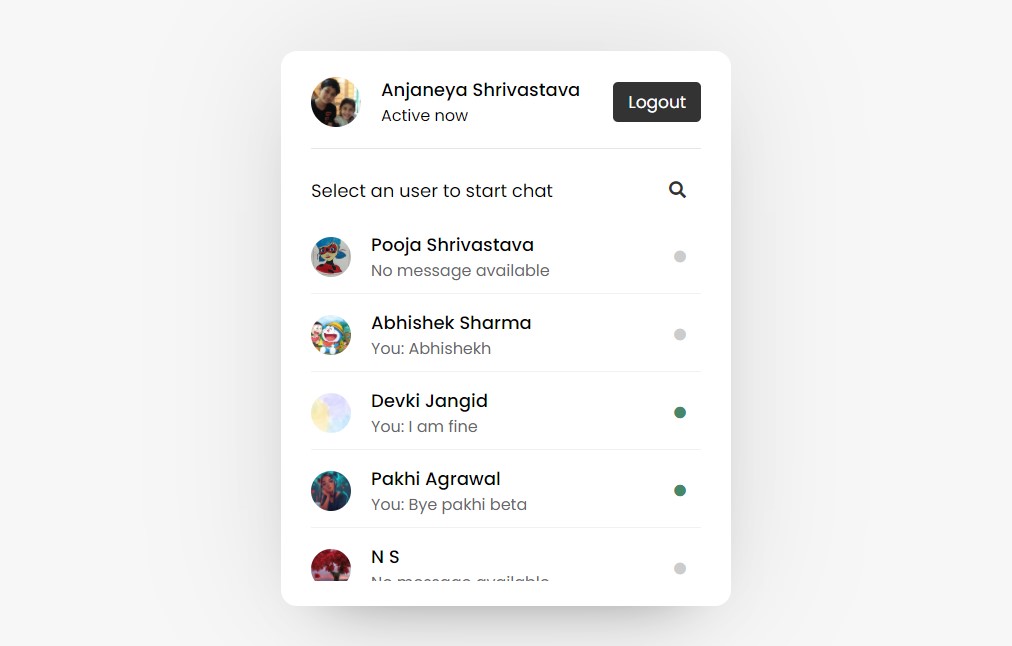Click the 'Select an user to start chat' field
The width and height of the screenshot is (1012, 646).
coord(432,190)
